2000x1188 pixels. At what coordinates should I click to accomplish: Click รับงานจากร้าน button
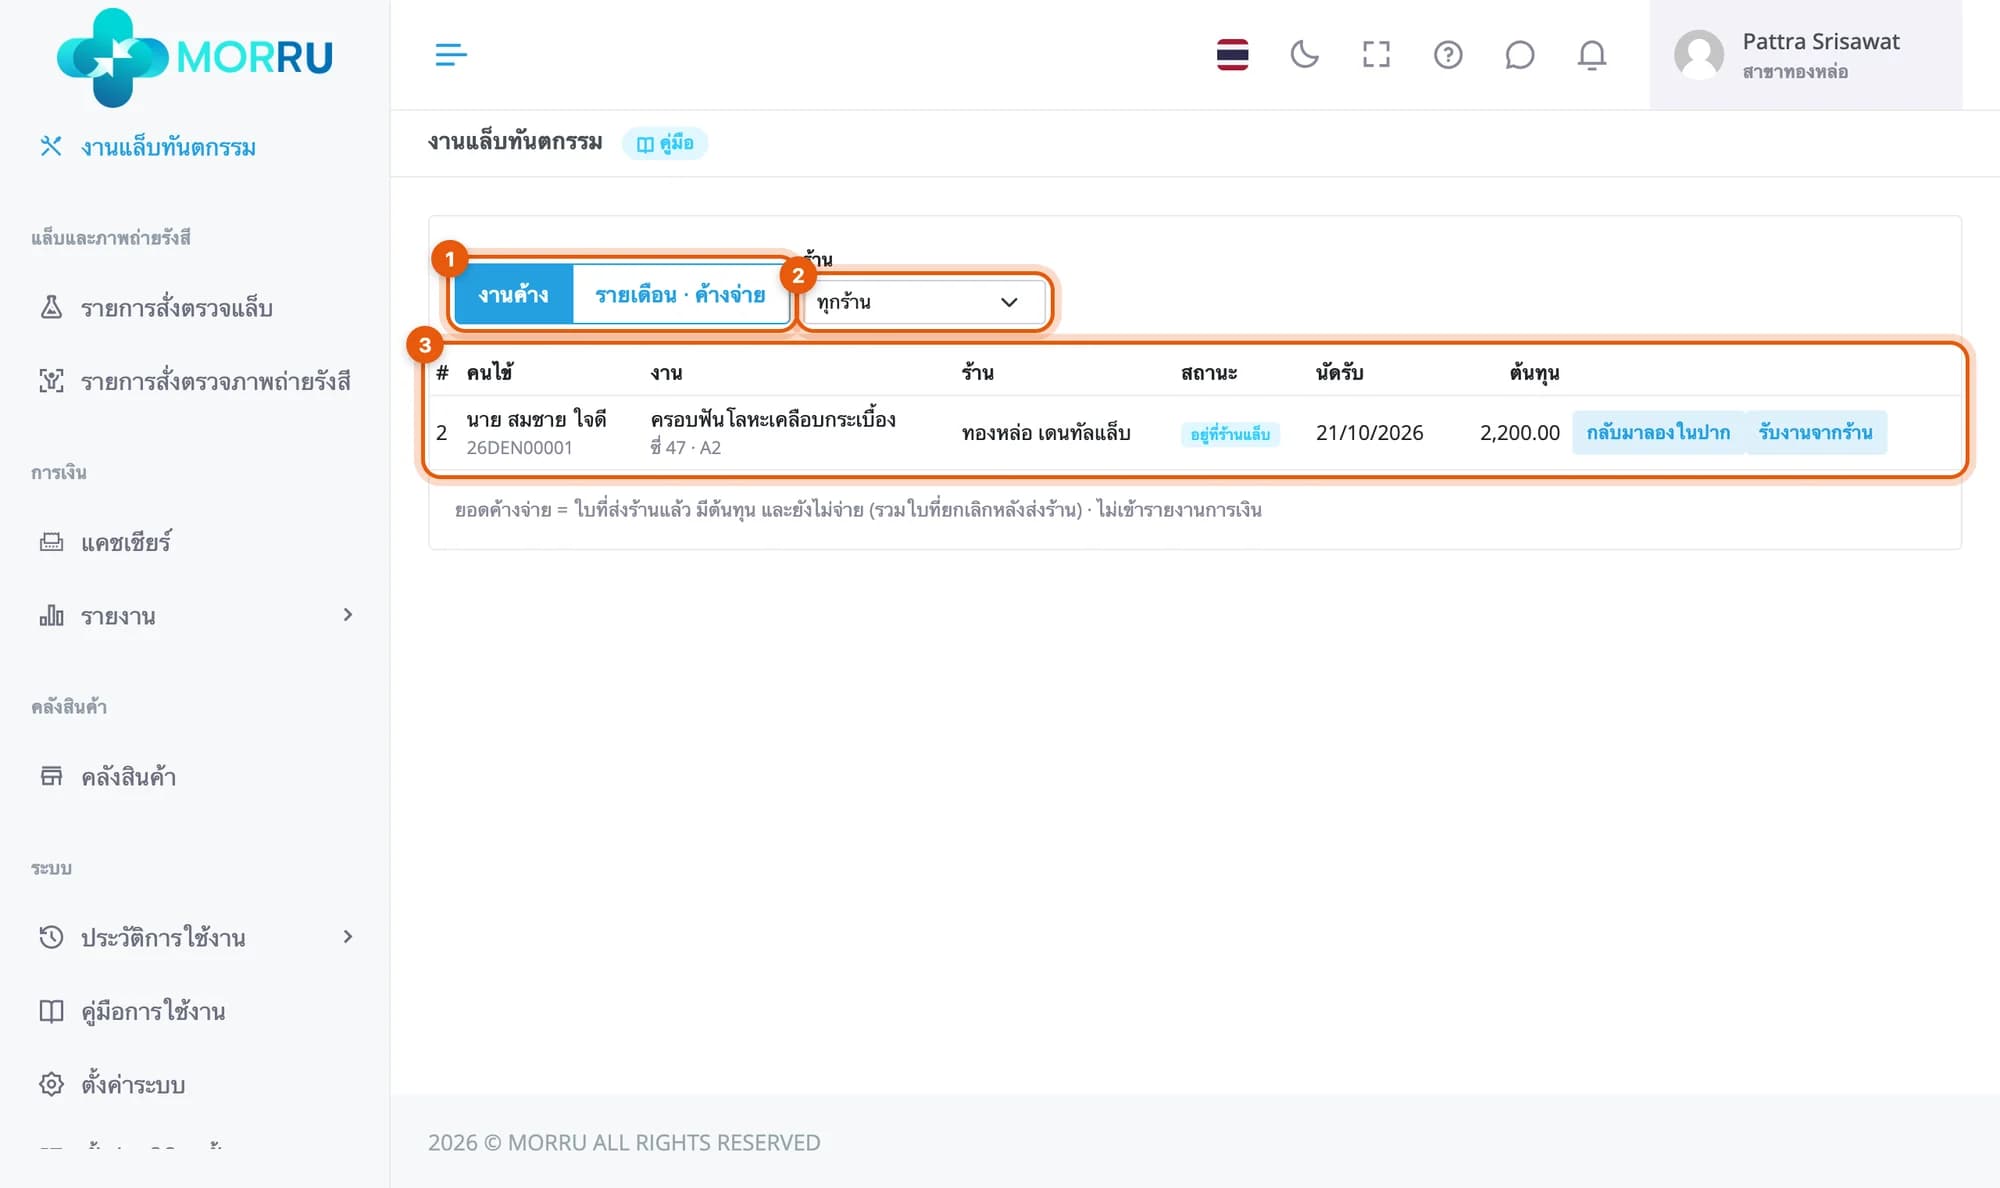point(1815,432)
